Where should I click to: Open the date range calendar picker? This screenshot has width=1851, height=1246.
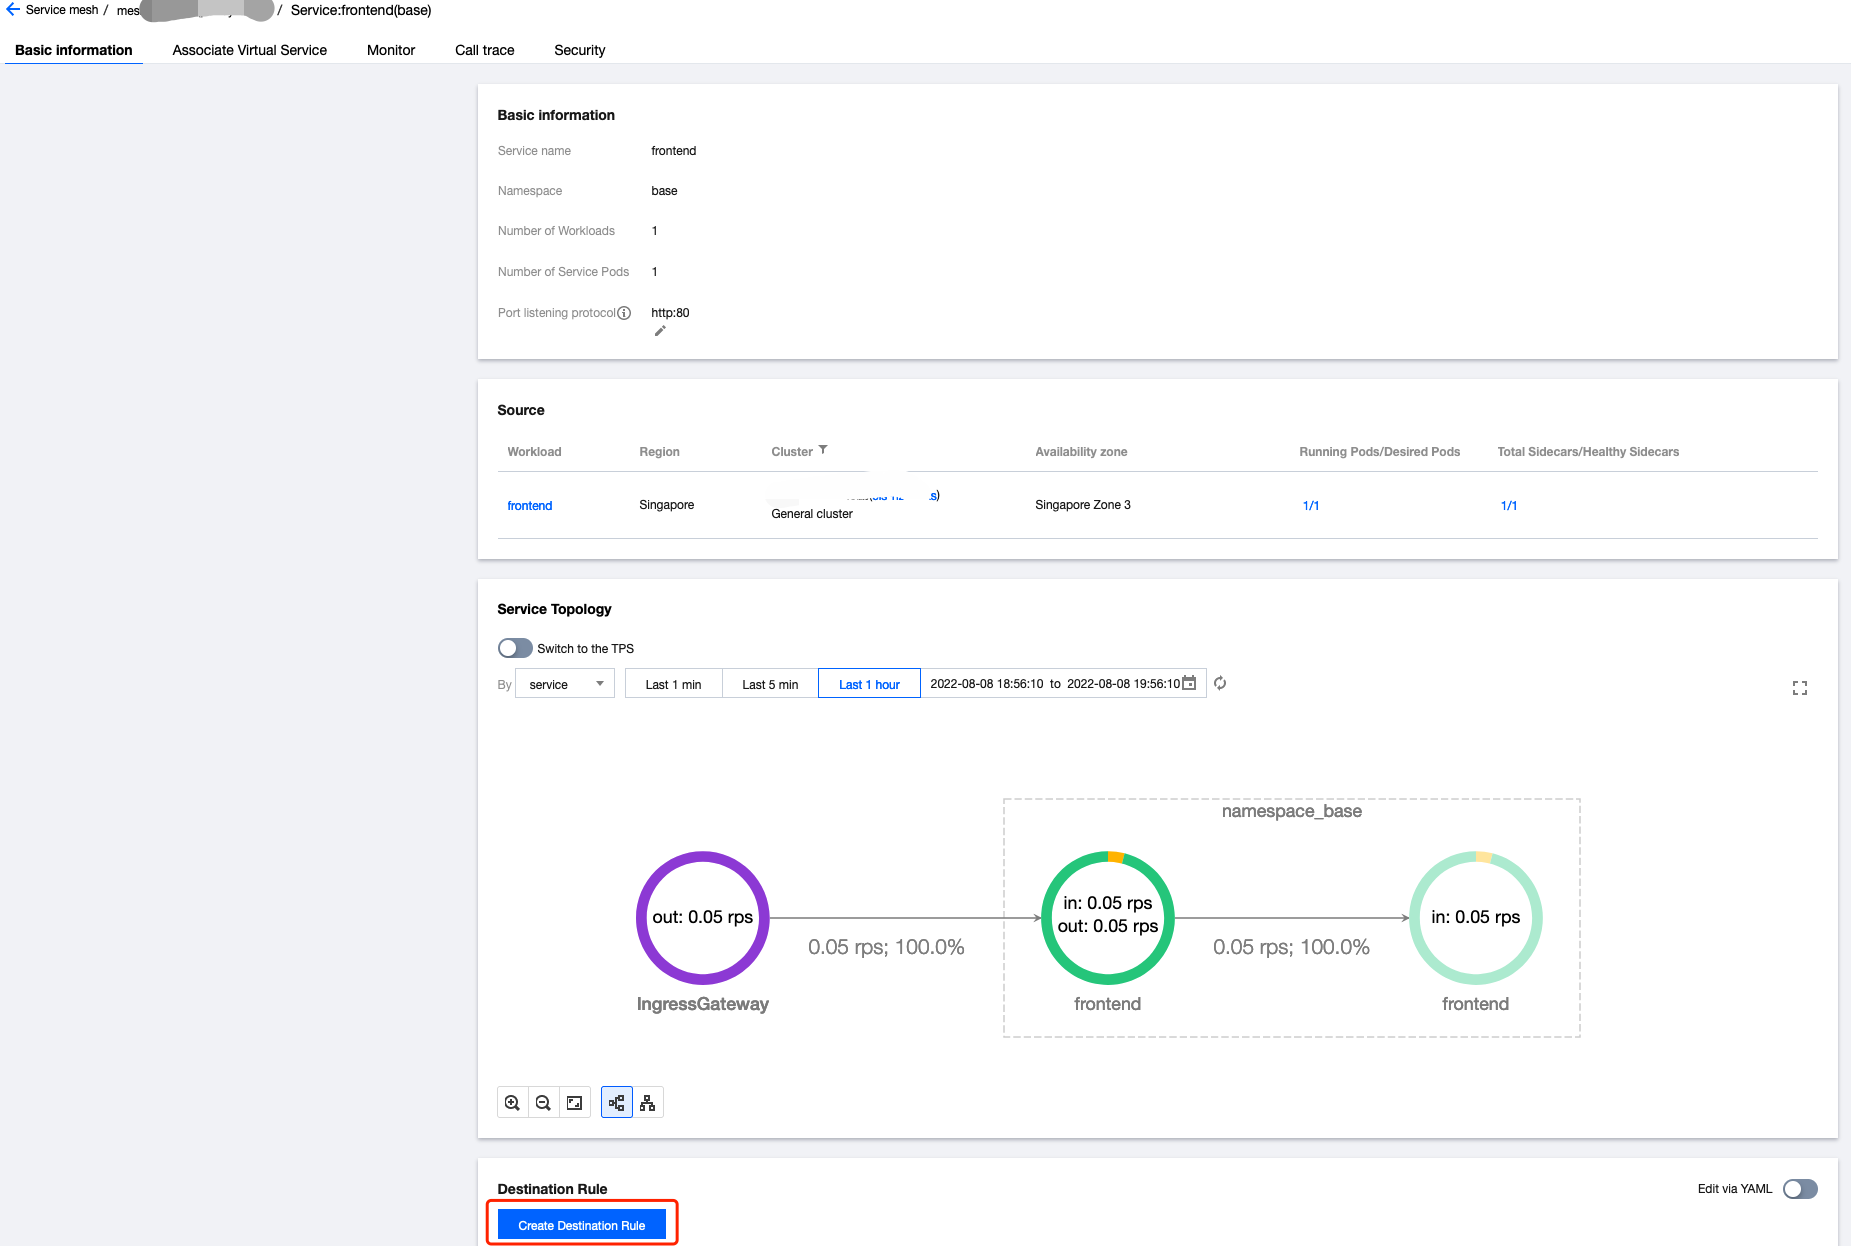pyautogui.click(x=1189, y=684)
